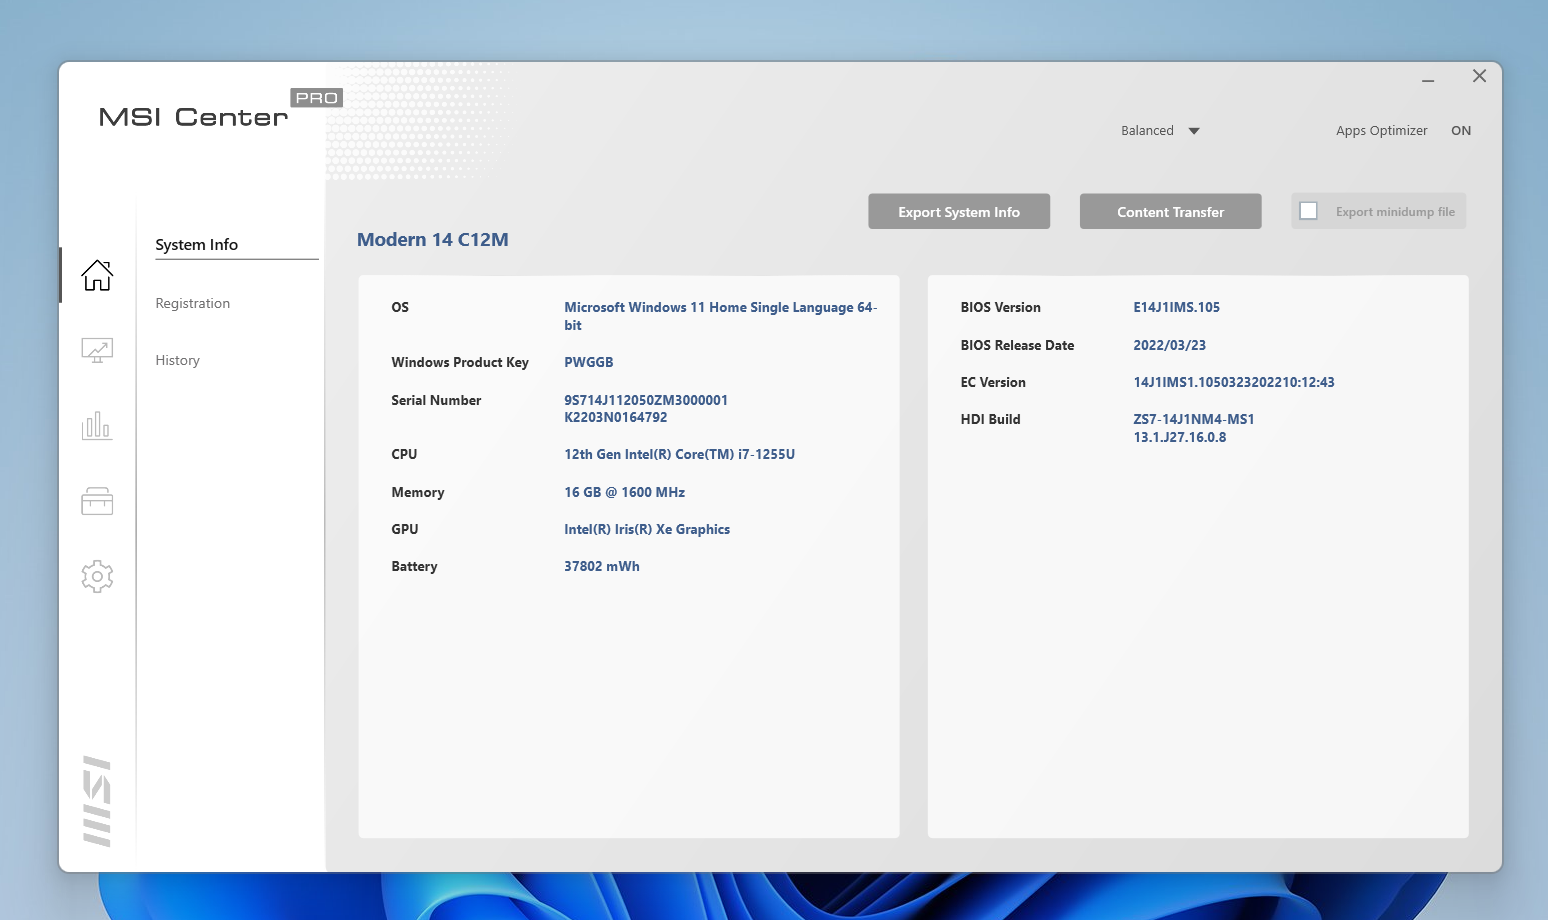Check the Export minidump file checkbox

click(x=1308, y=211)
